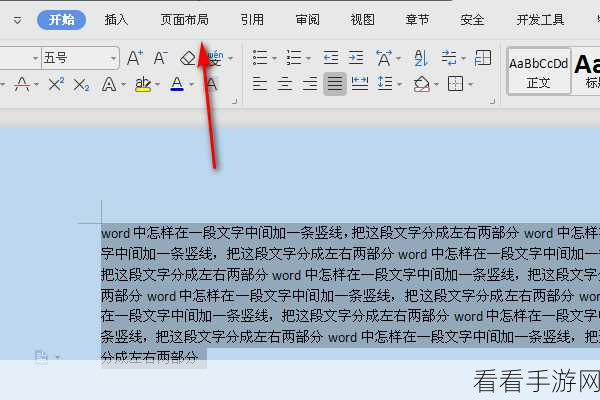Image resolution: width=600 pixels, height=400 pixels.
Task: Open the 安全 tab
Action: tap(472, 20)
